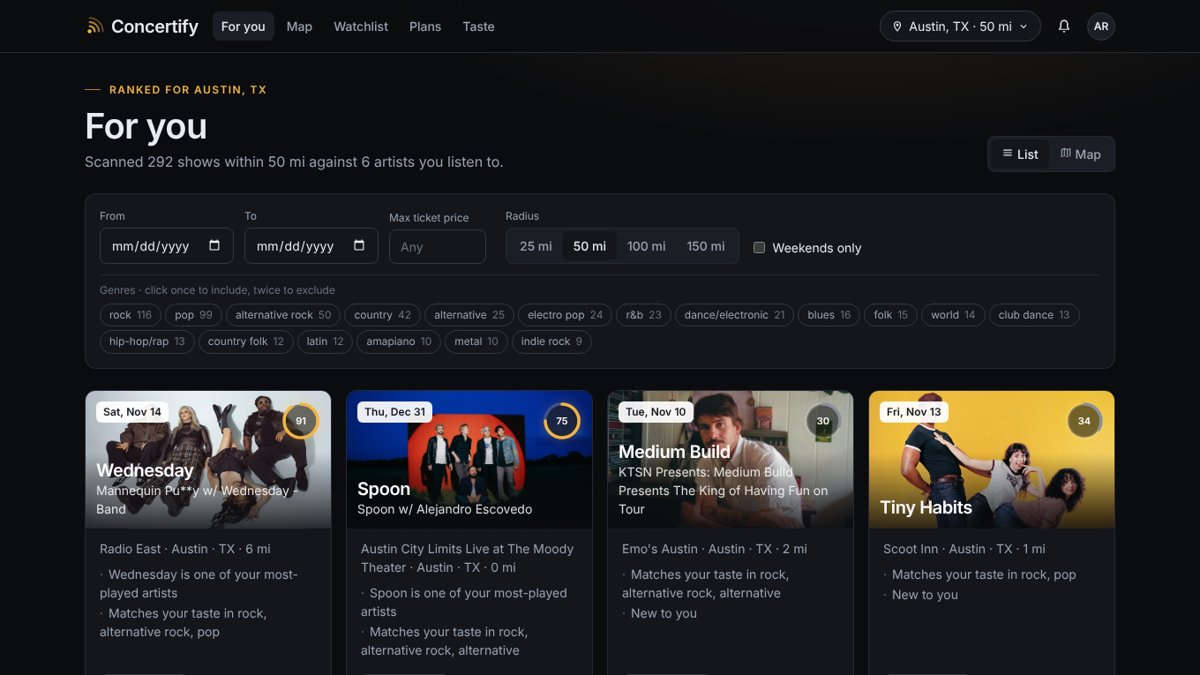The width and height of the screenshot is (1200, 675).
Task: Toggle the latin genre chip
Action: 325,342
